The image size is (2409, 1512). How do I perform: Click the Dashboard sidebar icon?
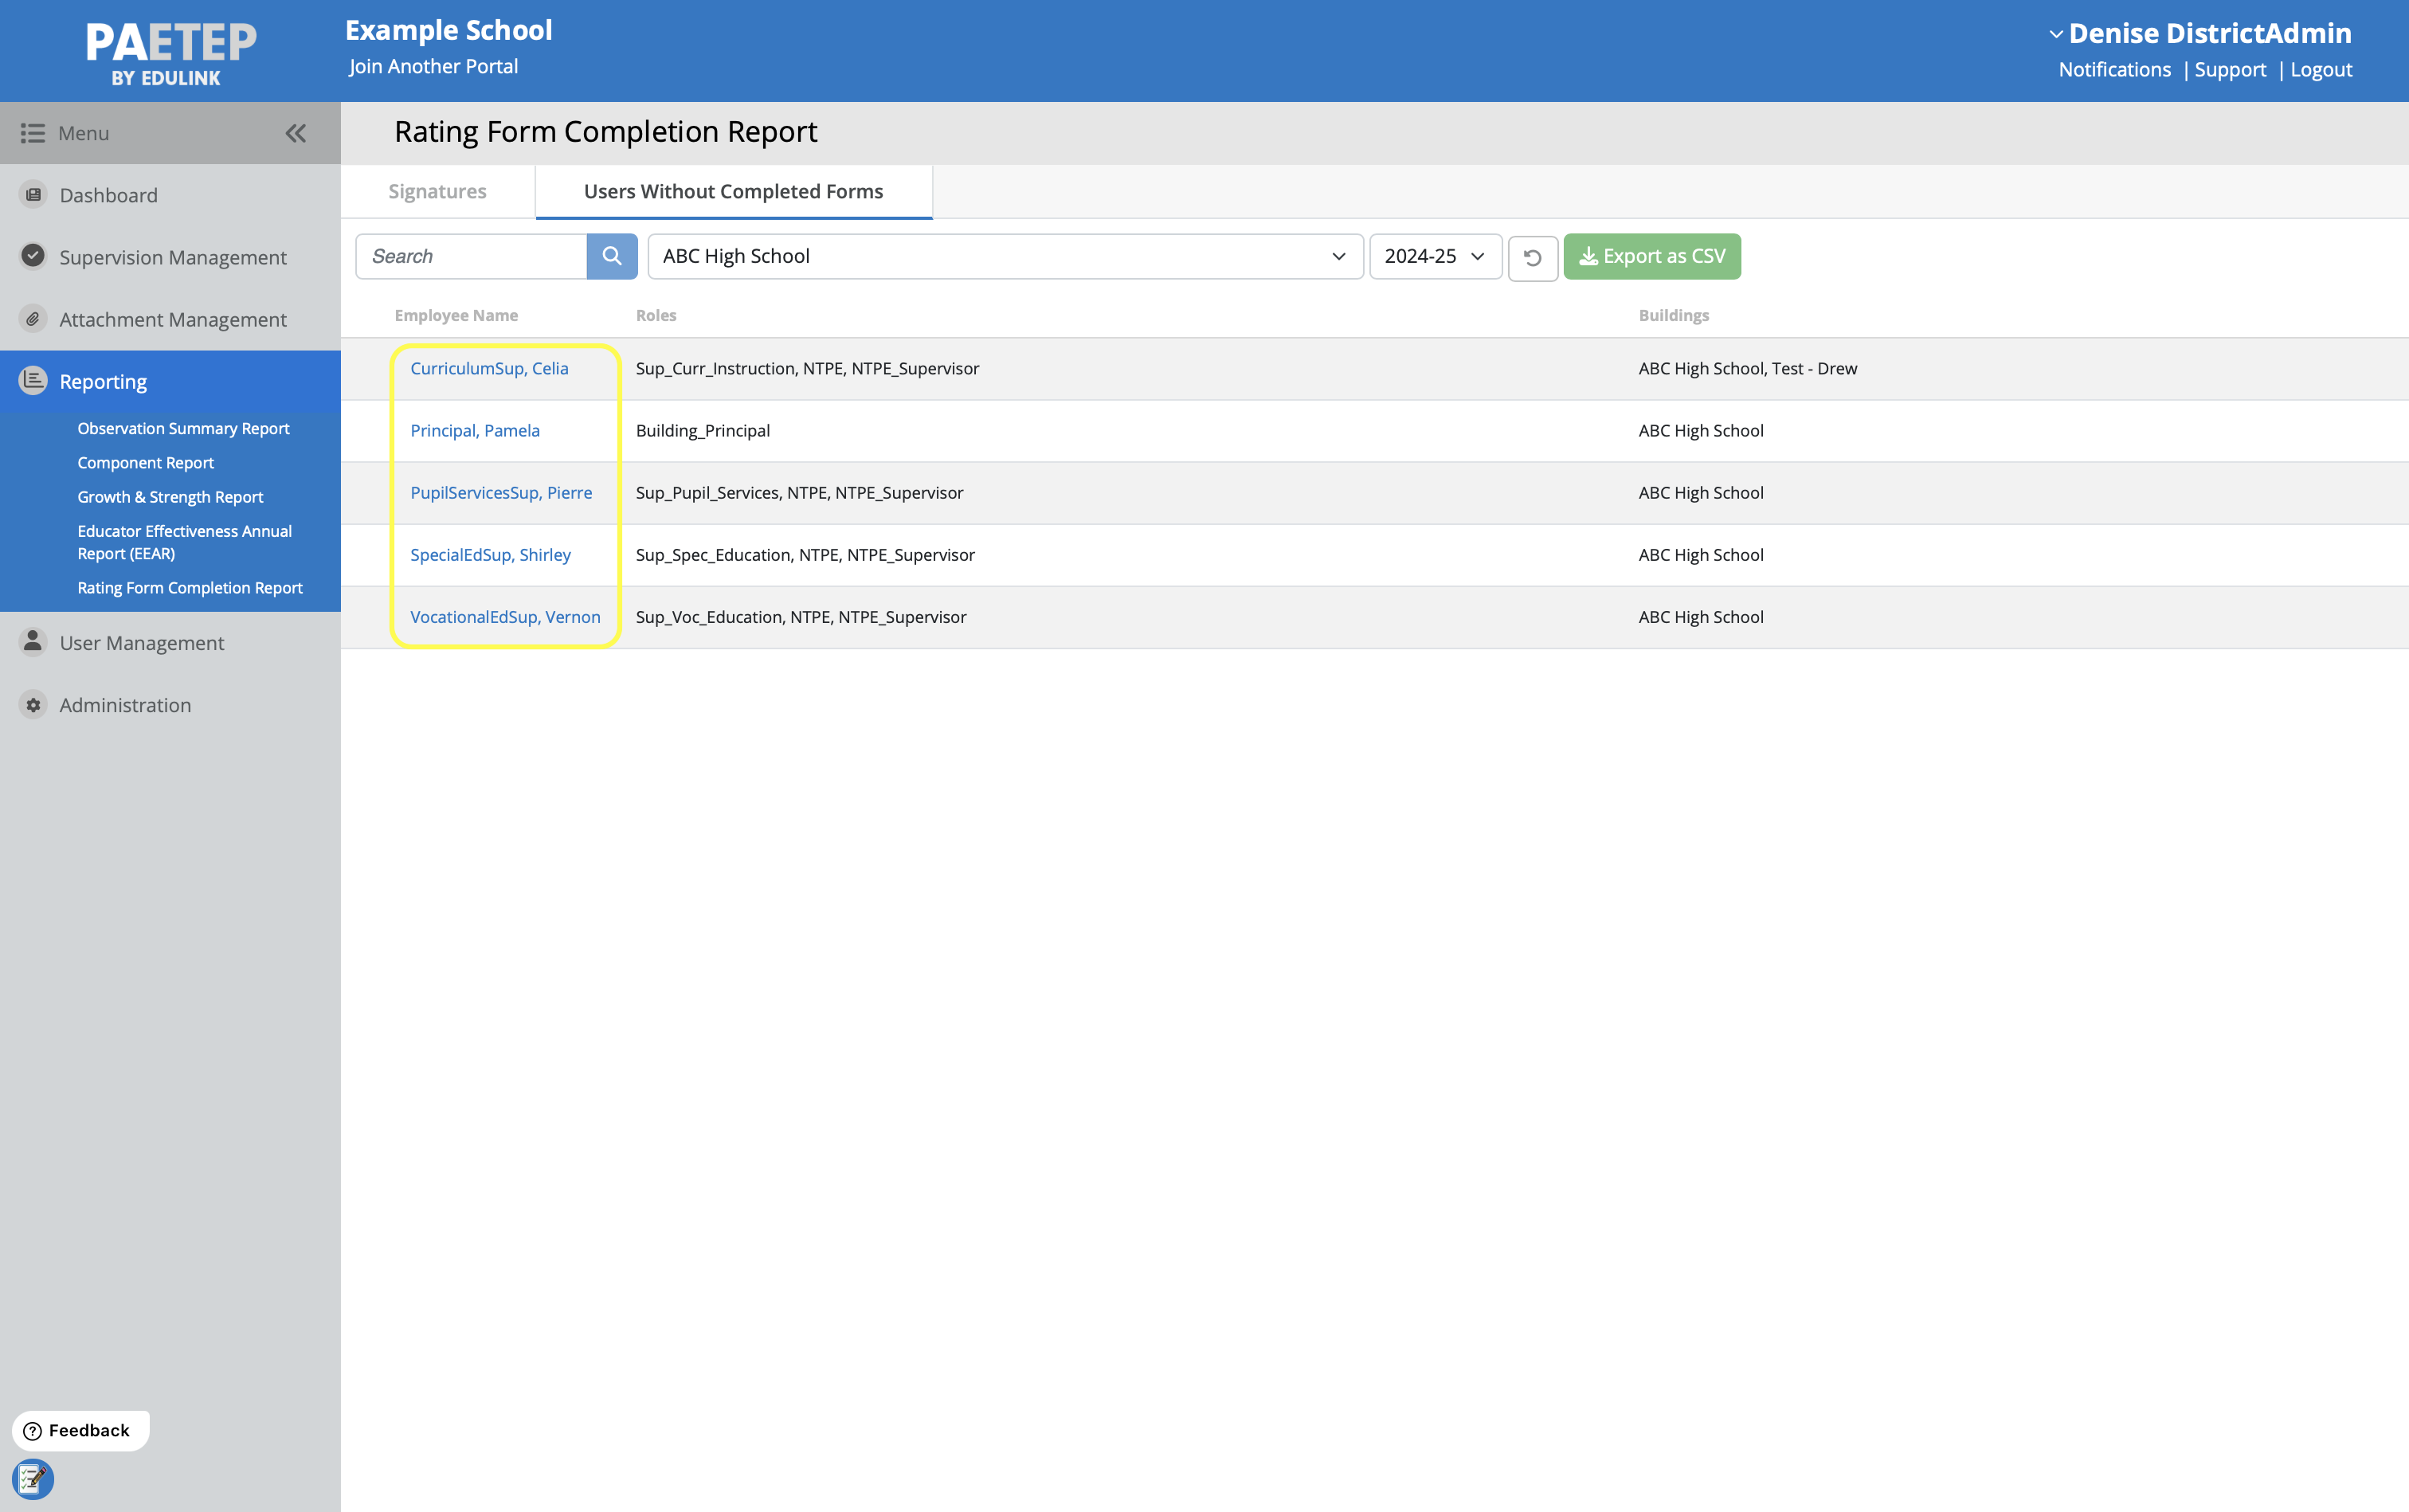pyautogui.click(x=33, y=195)
